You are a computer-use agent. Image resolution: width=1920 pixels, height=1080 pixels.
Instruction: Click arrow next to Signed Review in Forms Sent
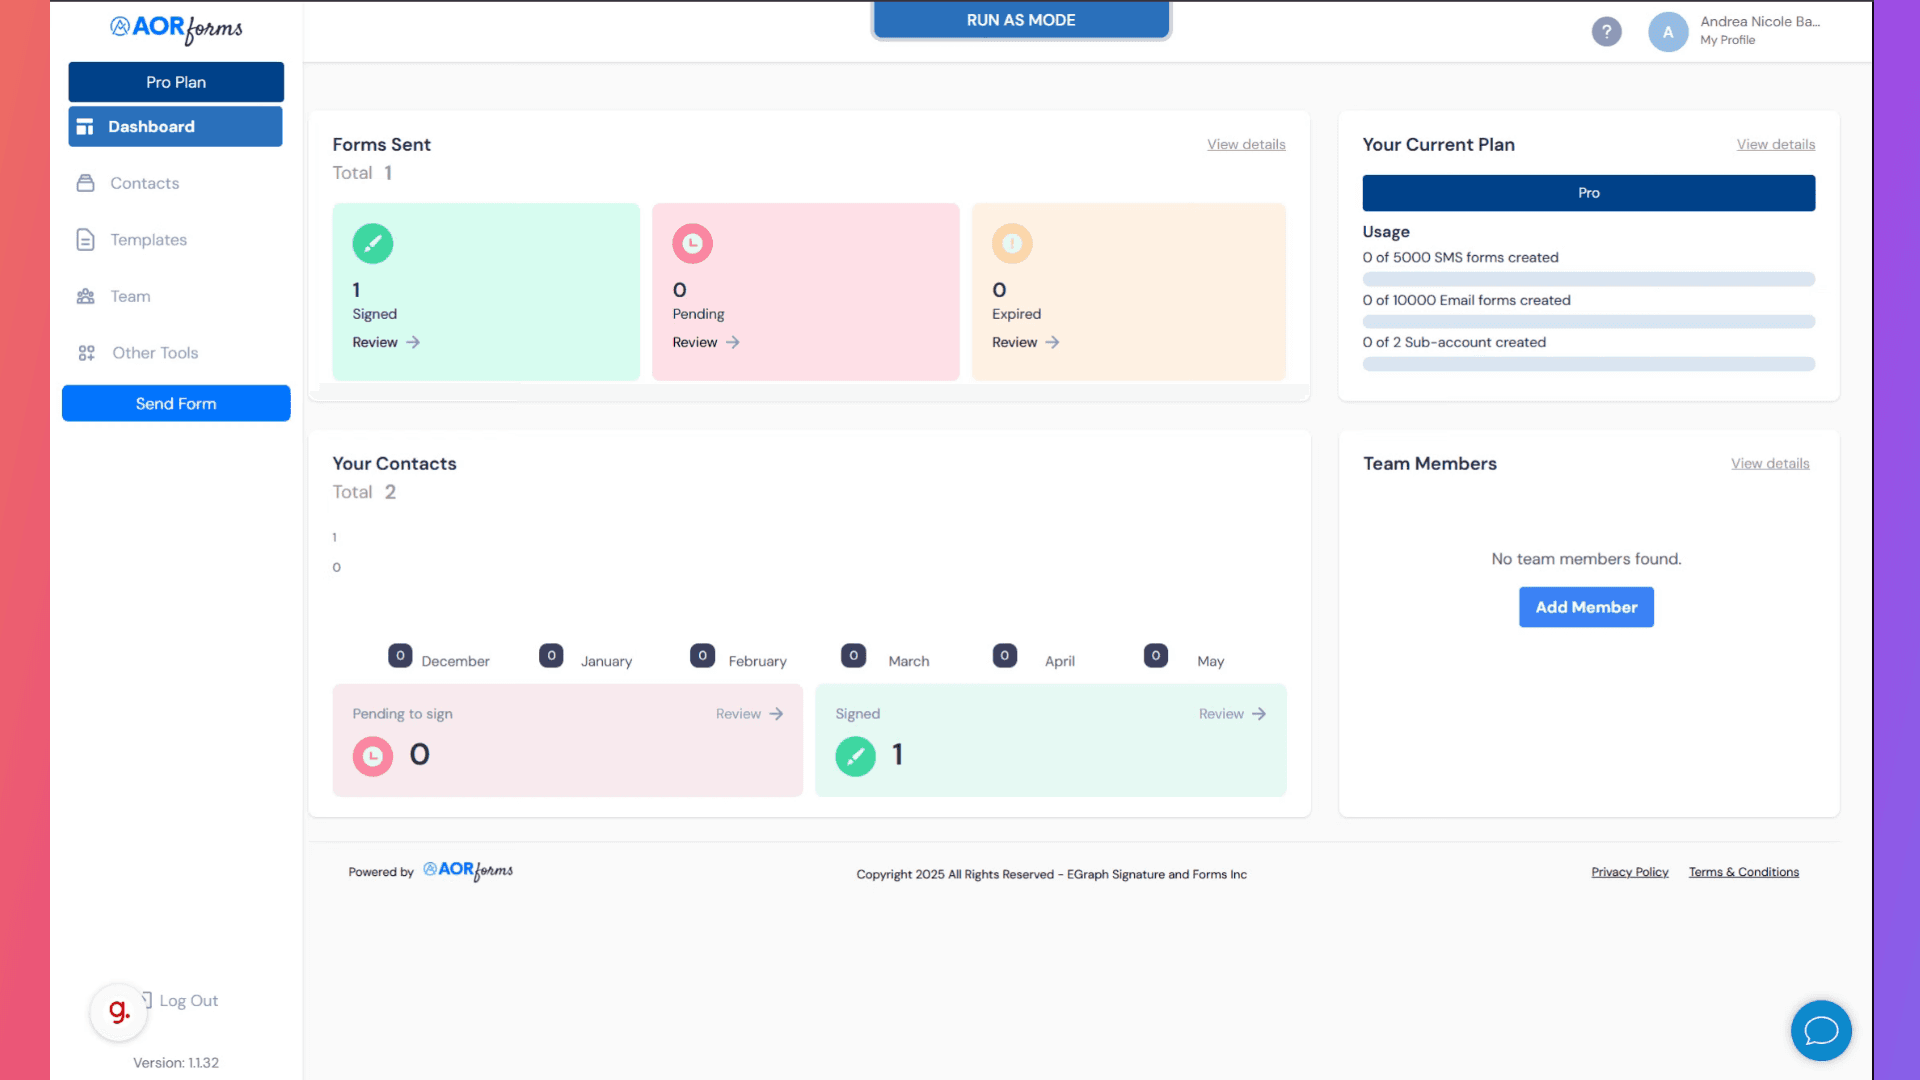click(413, 342)
